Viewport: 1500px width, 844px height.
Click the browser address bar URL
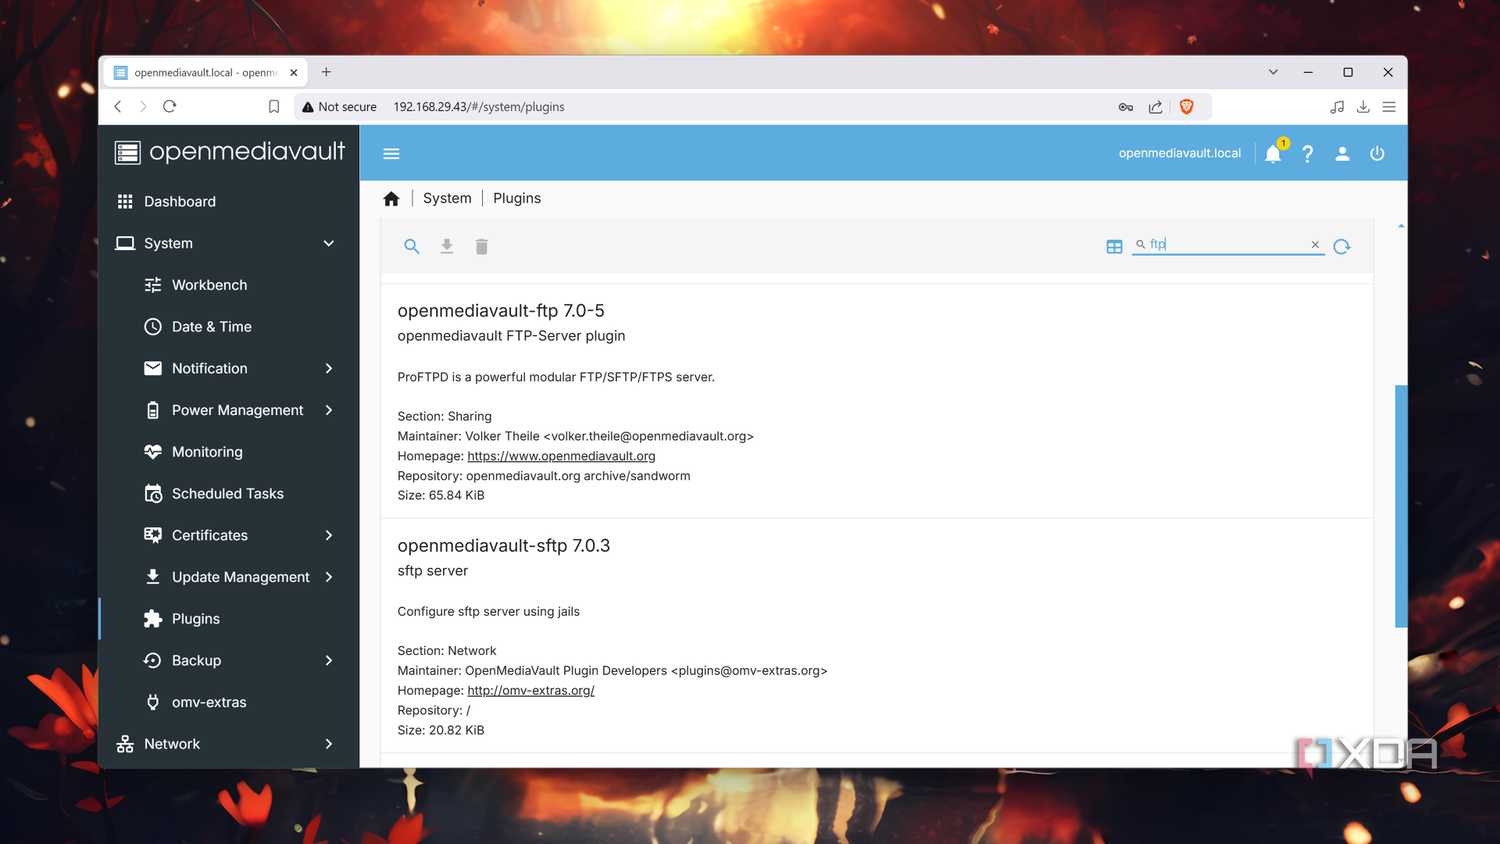[x=479, y=107]
